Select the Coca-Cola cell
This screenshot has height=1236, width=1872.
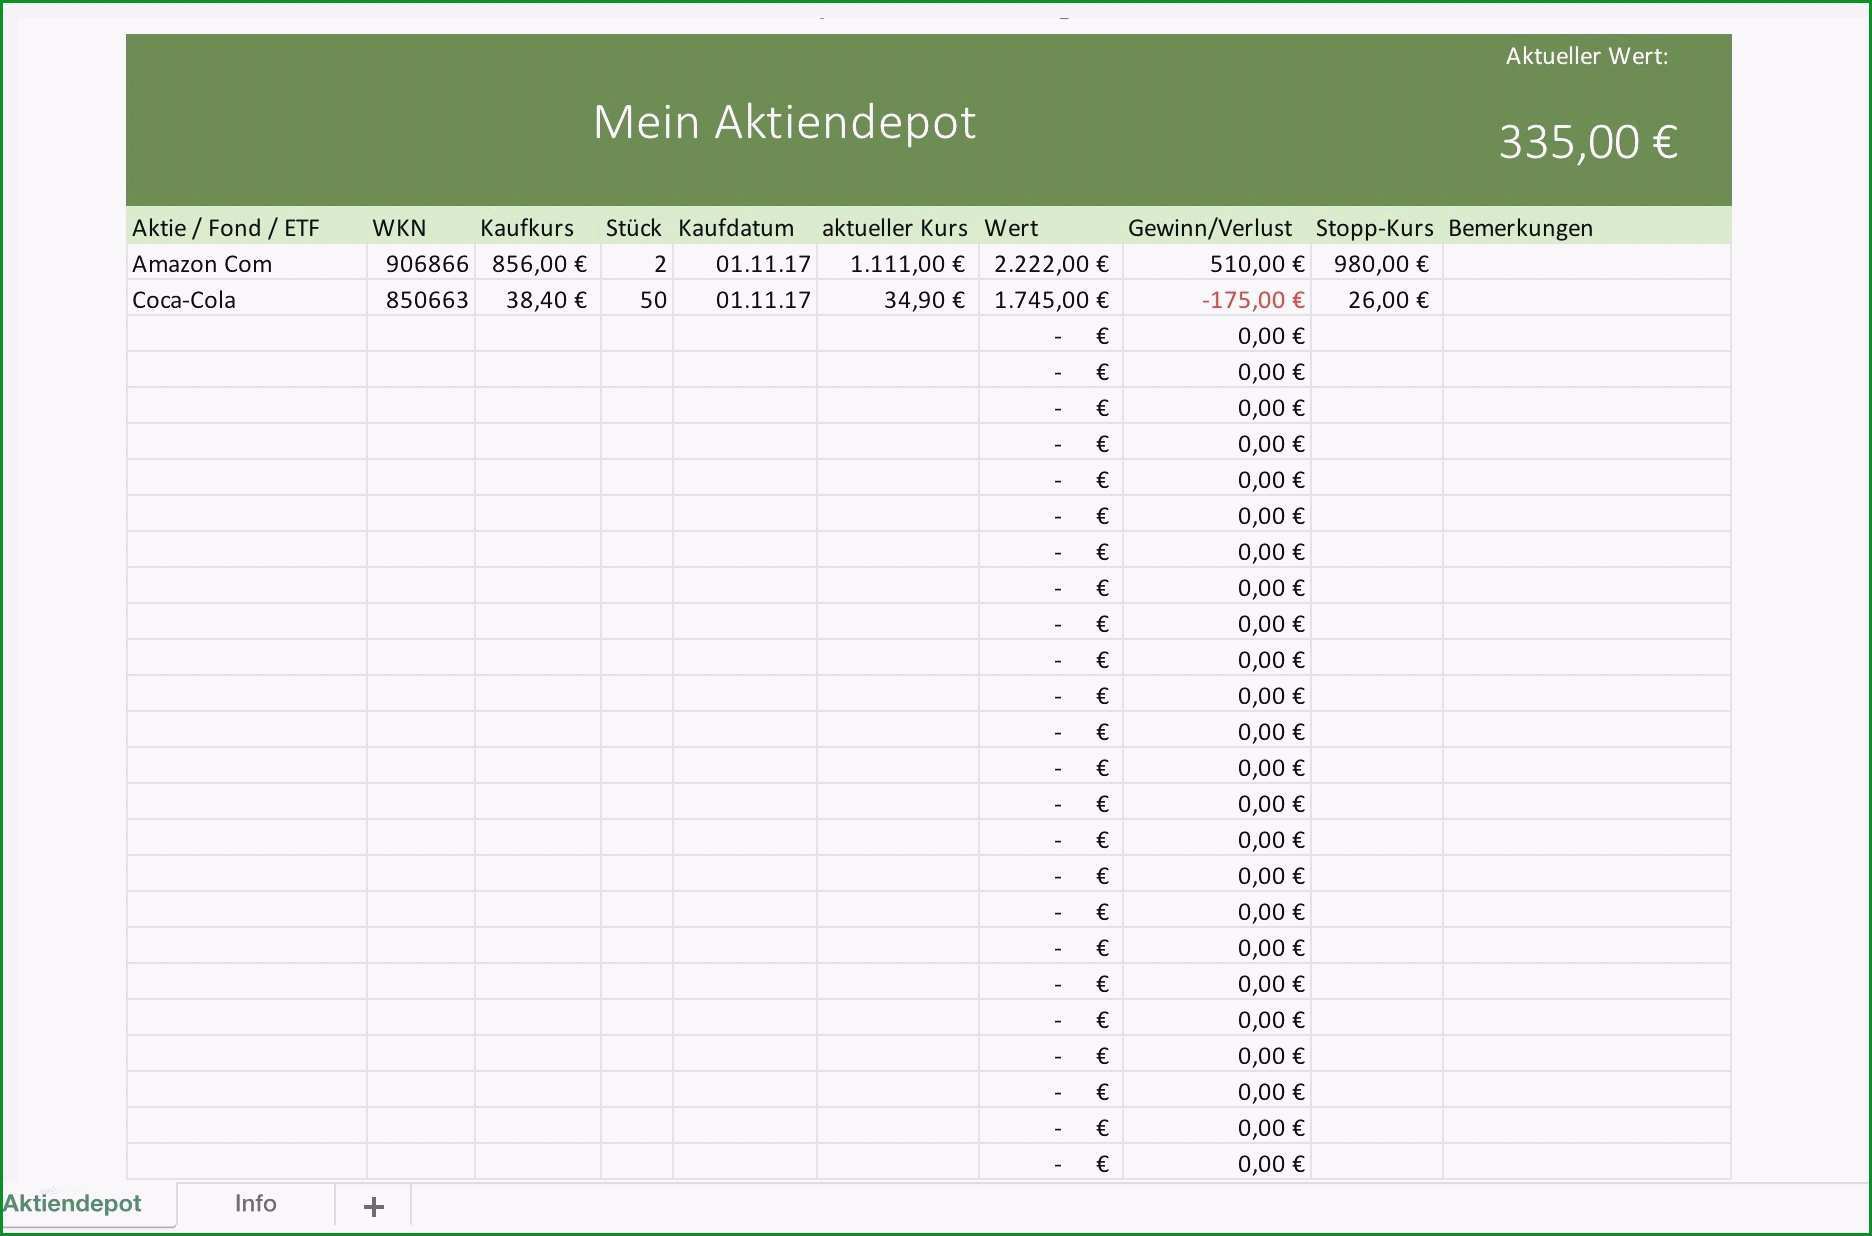click(x=246, y=299)
